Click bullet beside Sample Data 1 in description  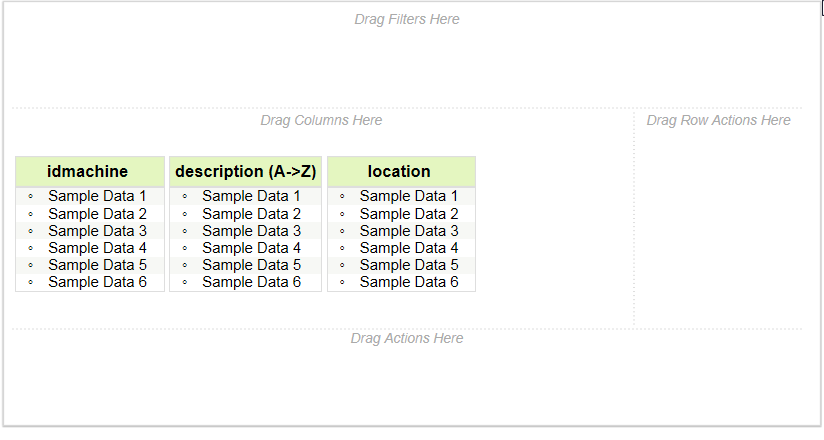(x=185, y=197)
